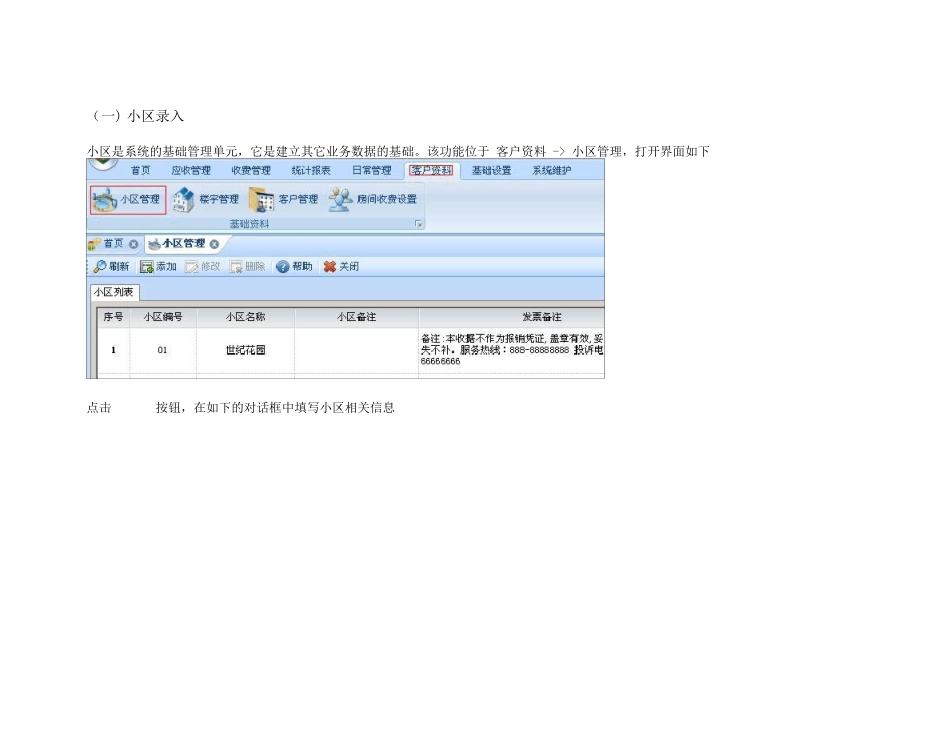
Task: Close the 首页 document tab
Action: tap(133, 244)
